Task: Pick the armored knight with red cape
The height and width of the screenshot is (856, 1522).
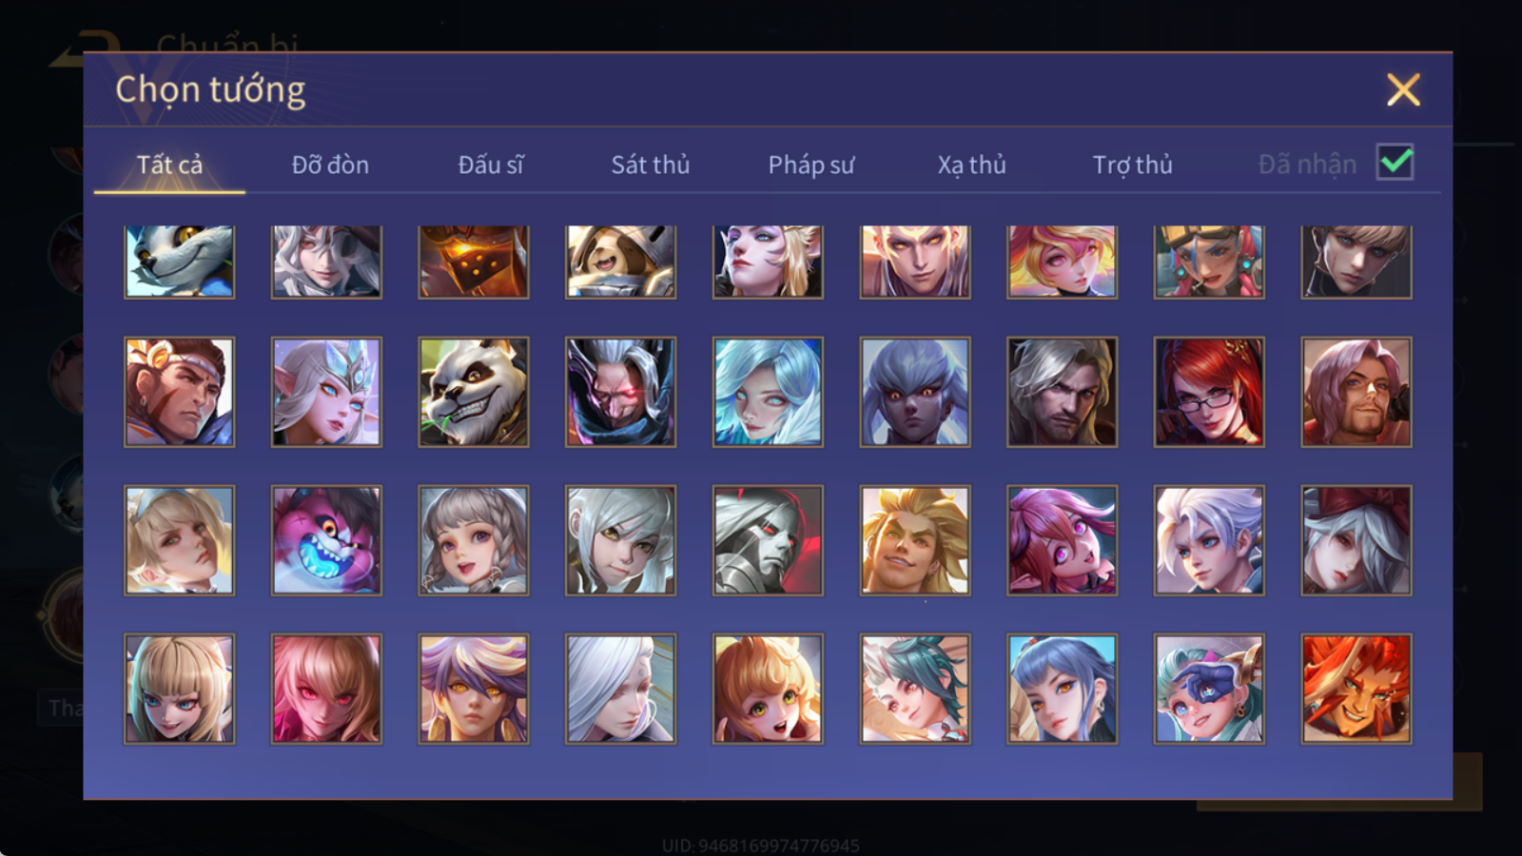Action: click(x=767, y=541)
